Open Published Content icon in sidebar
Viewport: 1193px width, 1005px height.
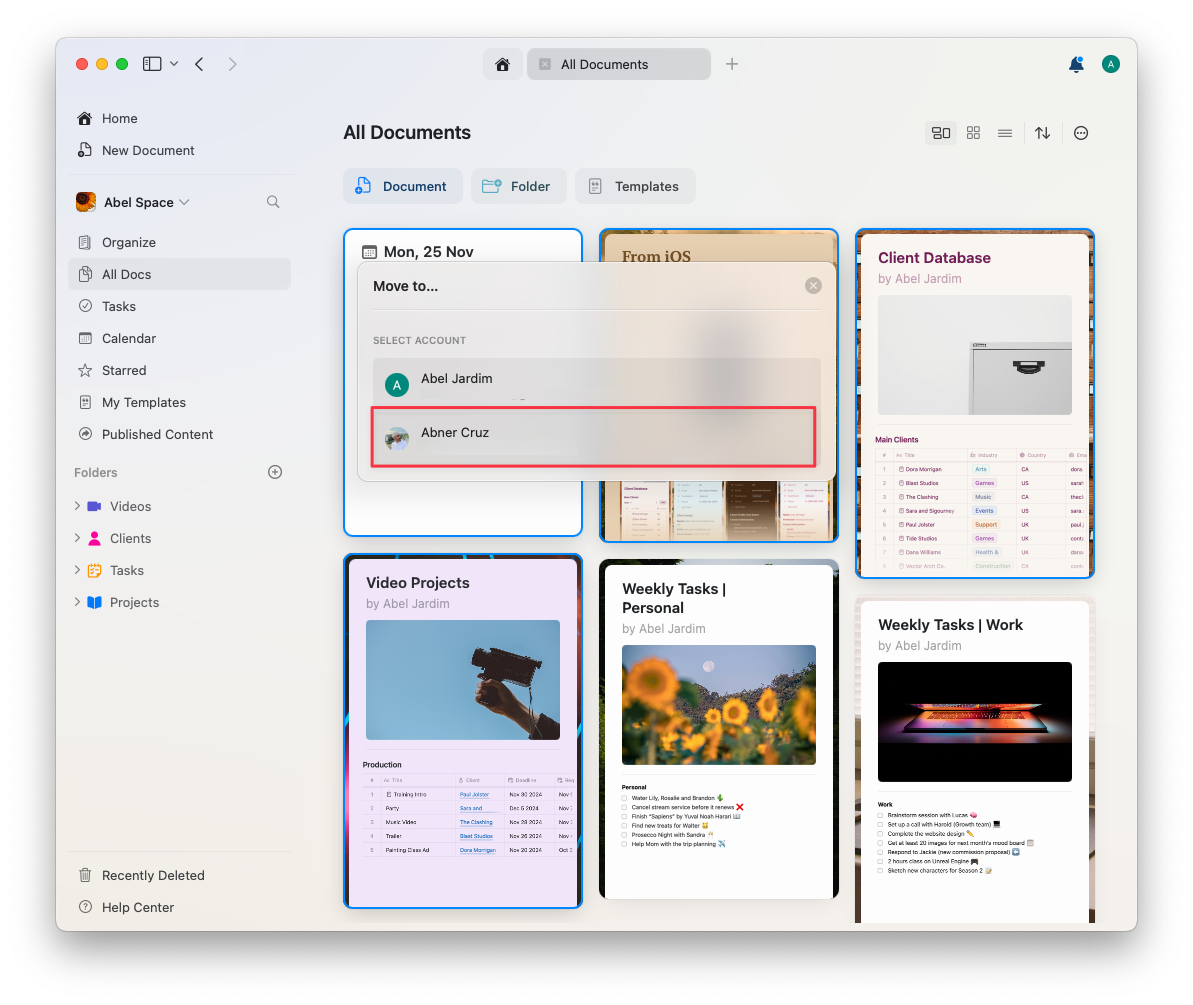point(85,434)
